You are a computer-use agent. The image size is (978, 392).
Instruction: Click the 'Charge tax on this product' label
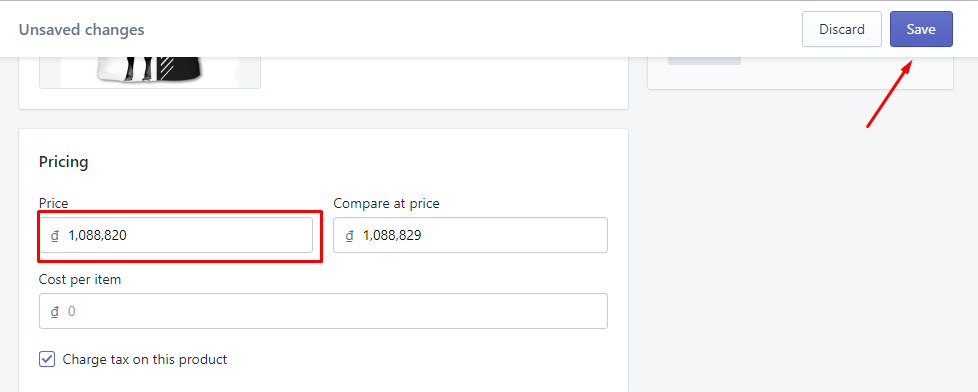coord(145,360)
